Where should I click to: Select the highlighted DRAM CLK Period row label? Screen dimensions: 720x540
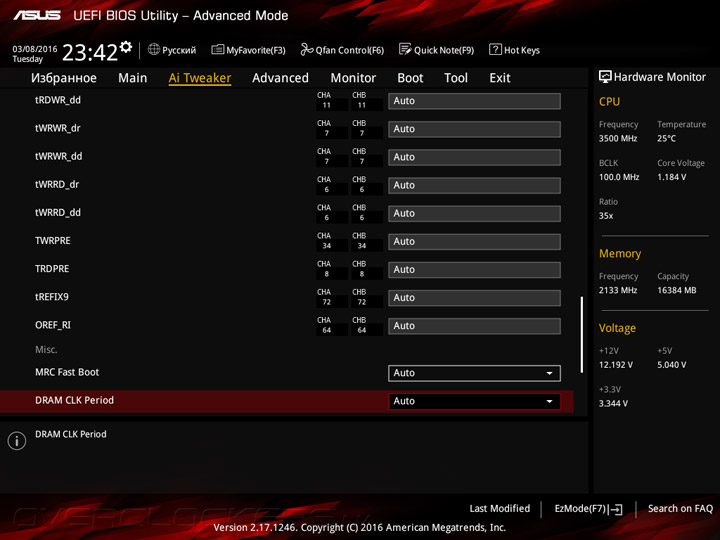pyautogui.click(x=74, y=400)
